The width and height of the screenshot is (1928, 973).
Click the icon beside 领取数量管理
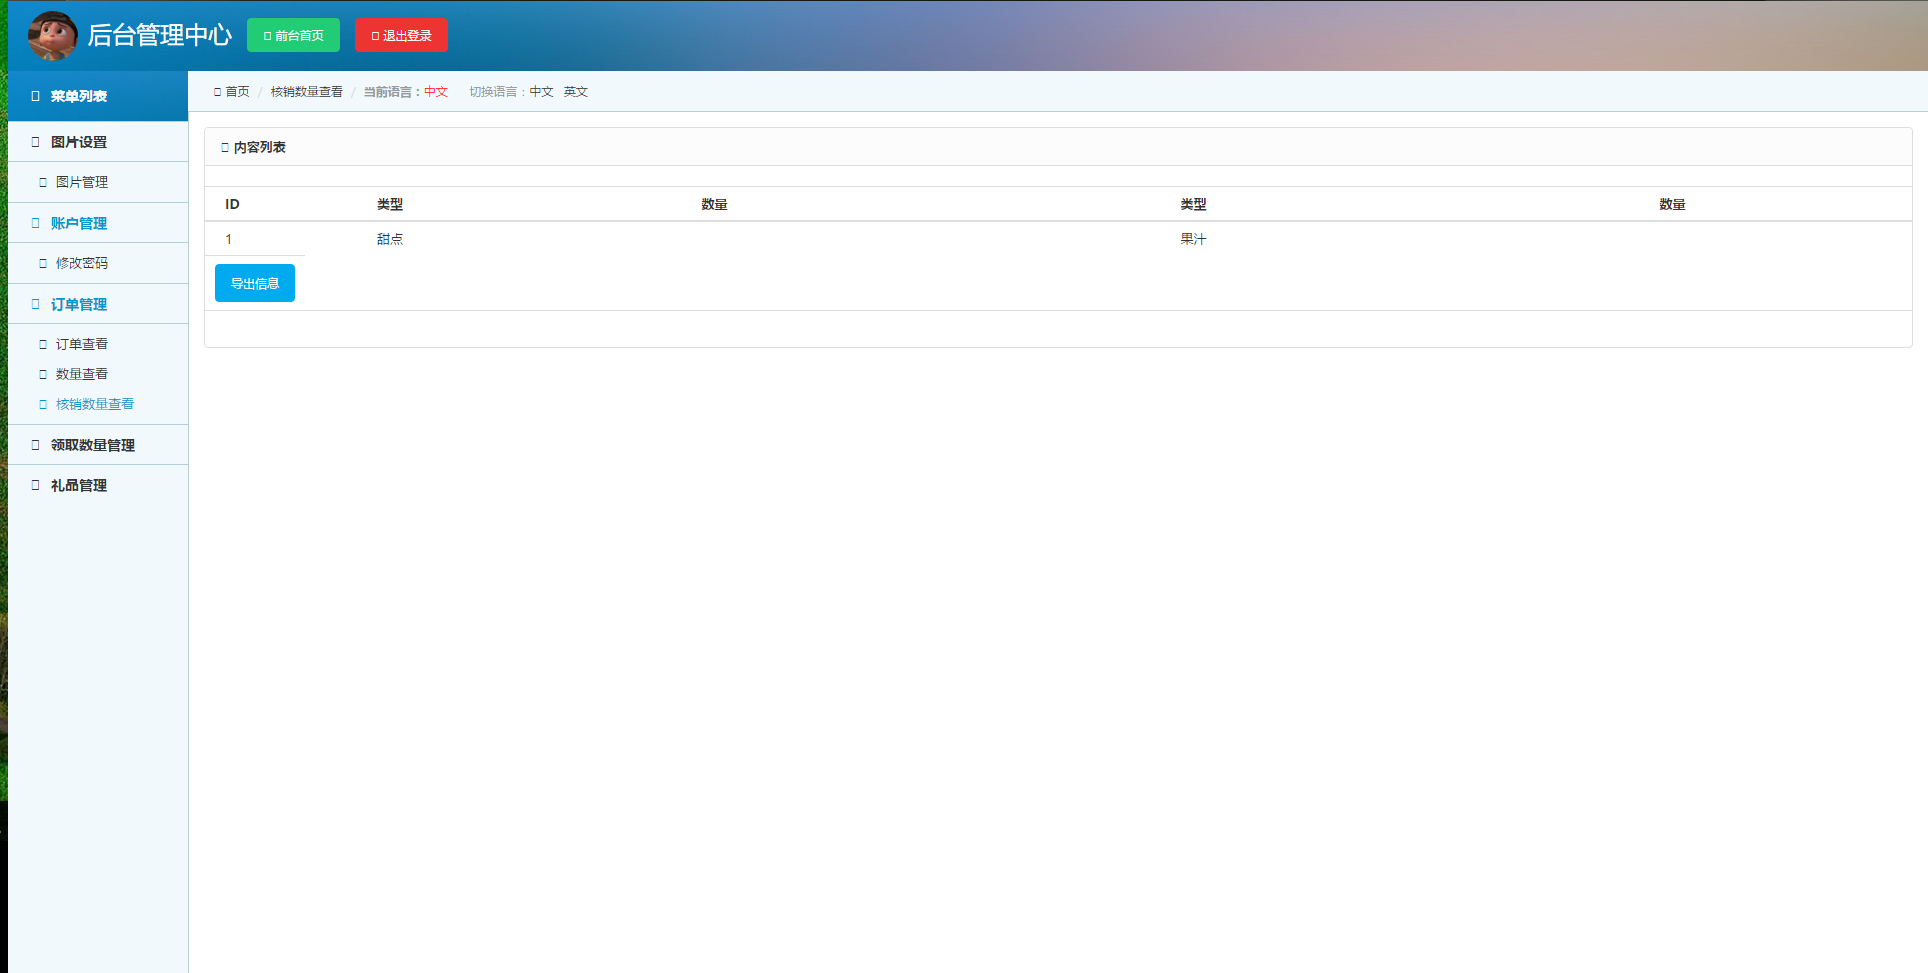click(36, 445)
